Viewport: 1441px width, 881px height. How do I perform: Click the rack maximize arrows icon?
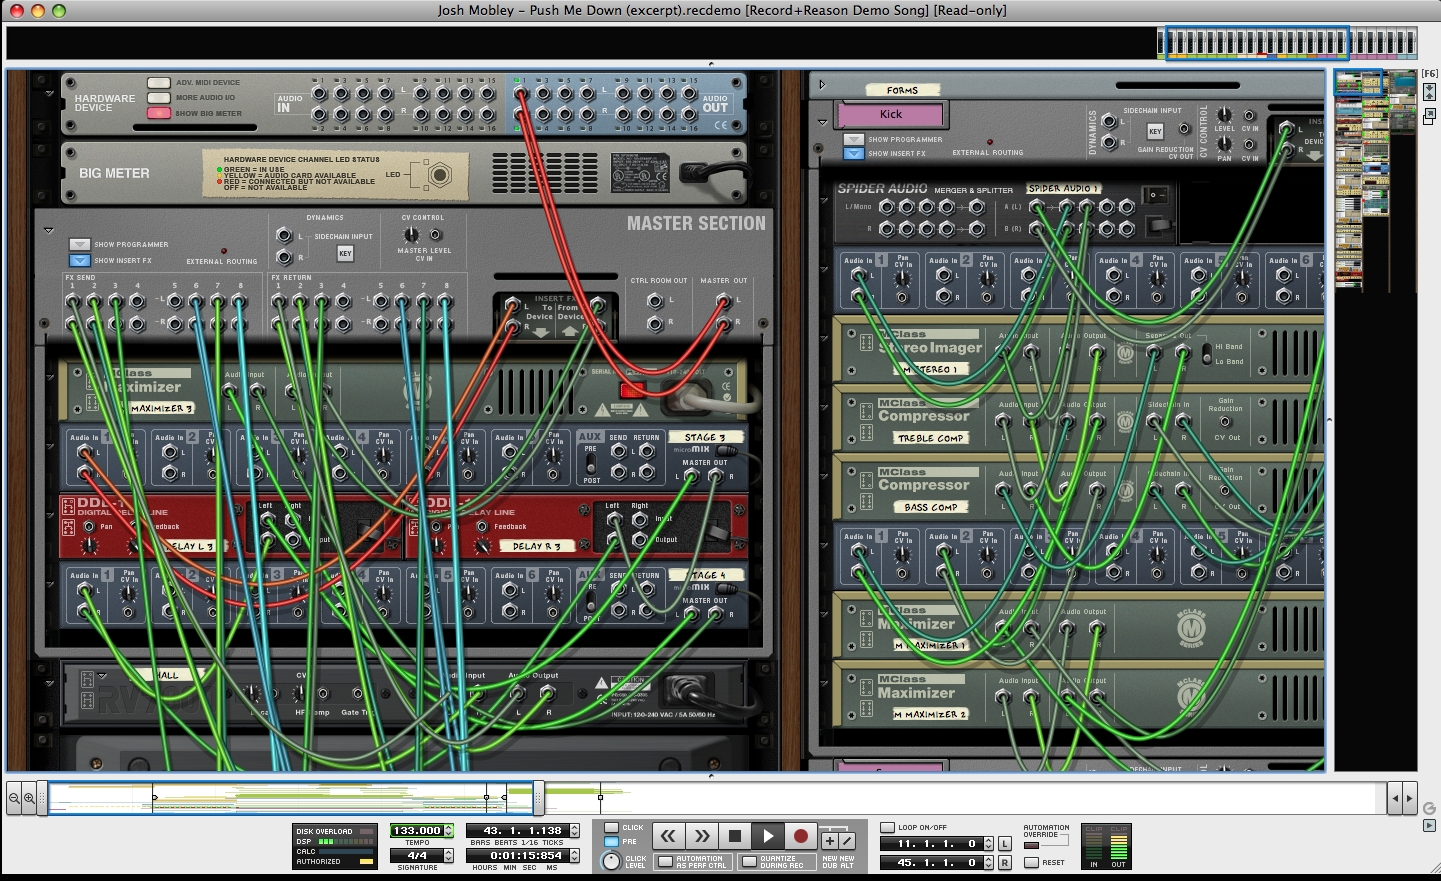[x=1429, y=92]
